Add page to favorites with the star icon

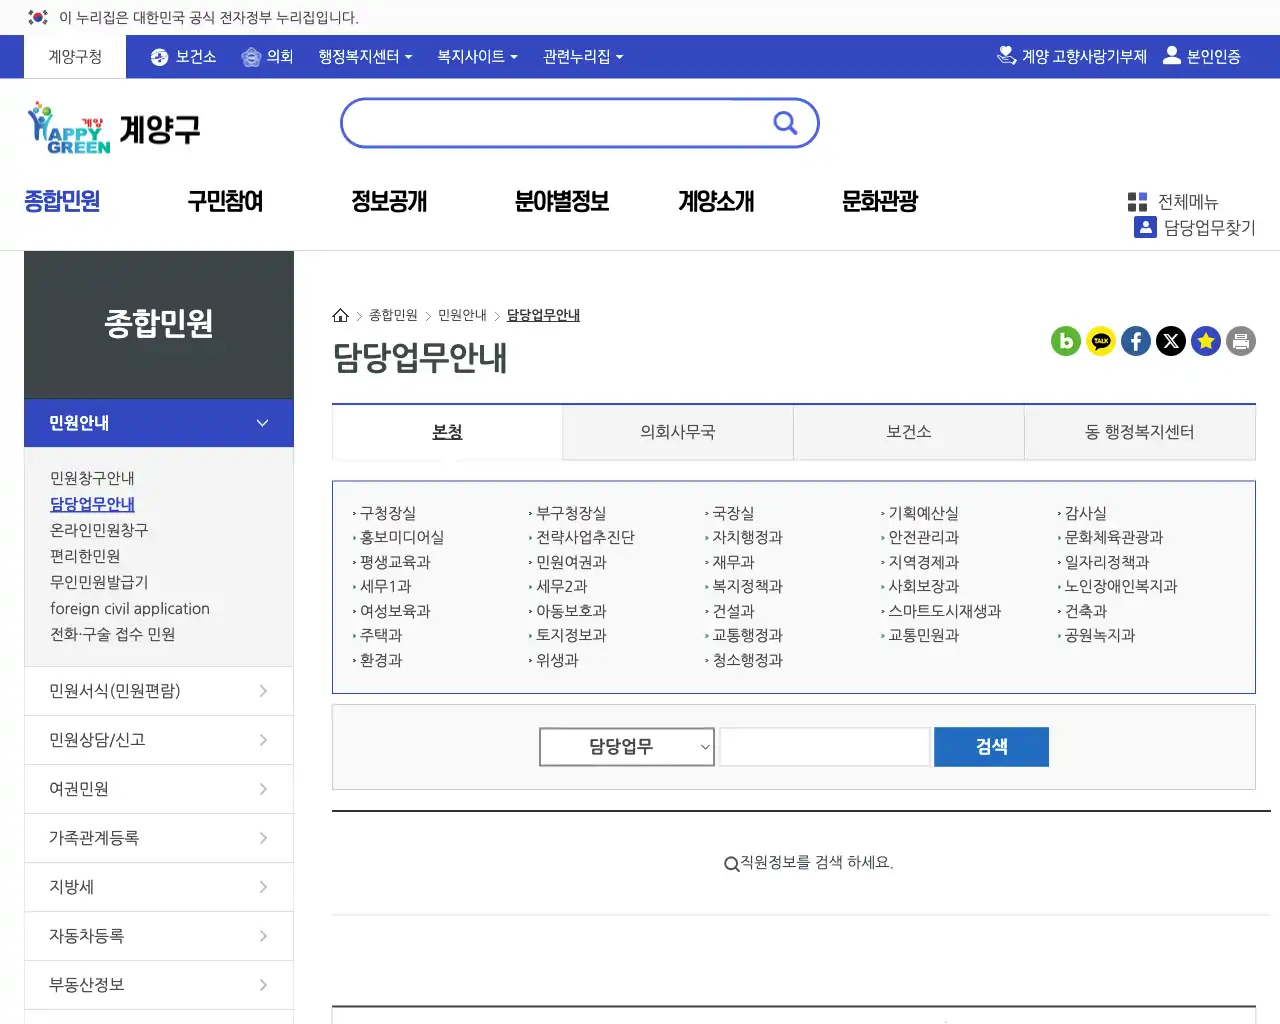pos(1206,341)
